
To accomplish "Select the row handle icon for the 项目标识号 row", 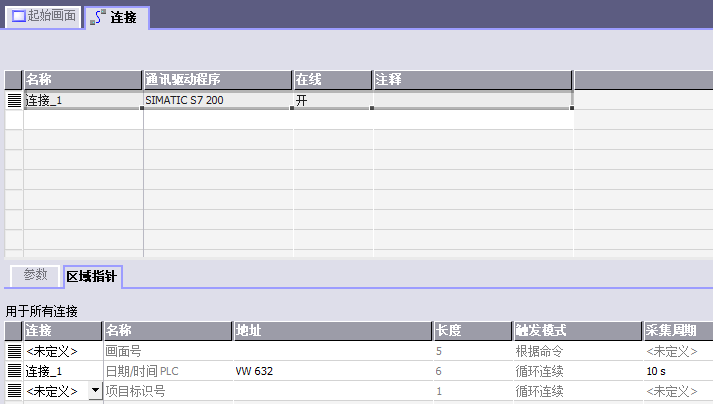I will (14, 391).
